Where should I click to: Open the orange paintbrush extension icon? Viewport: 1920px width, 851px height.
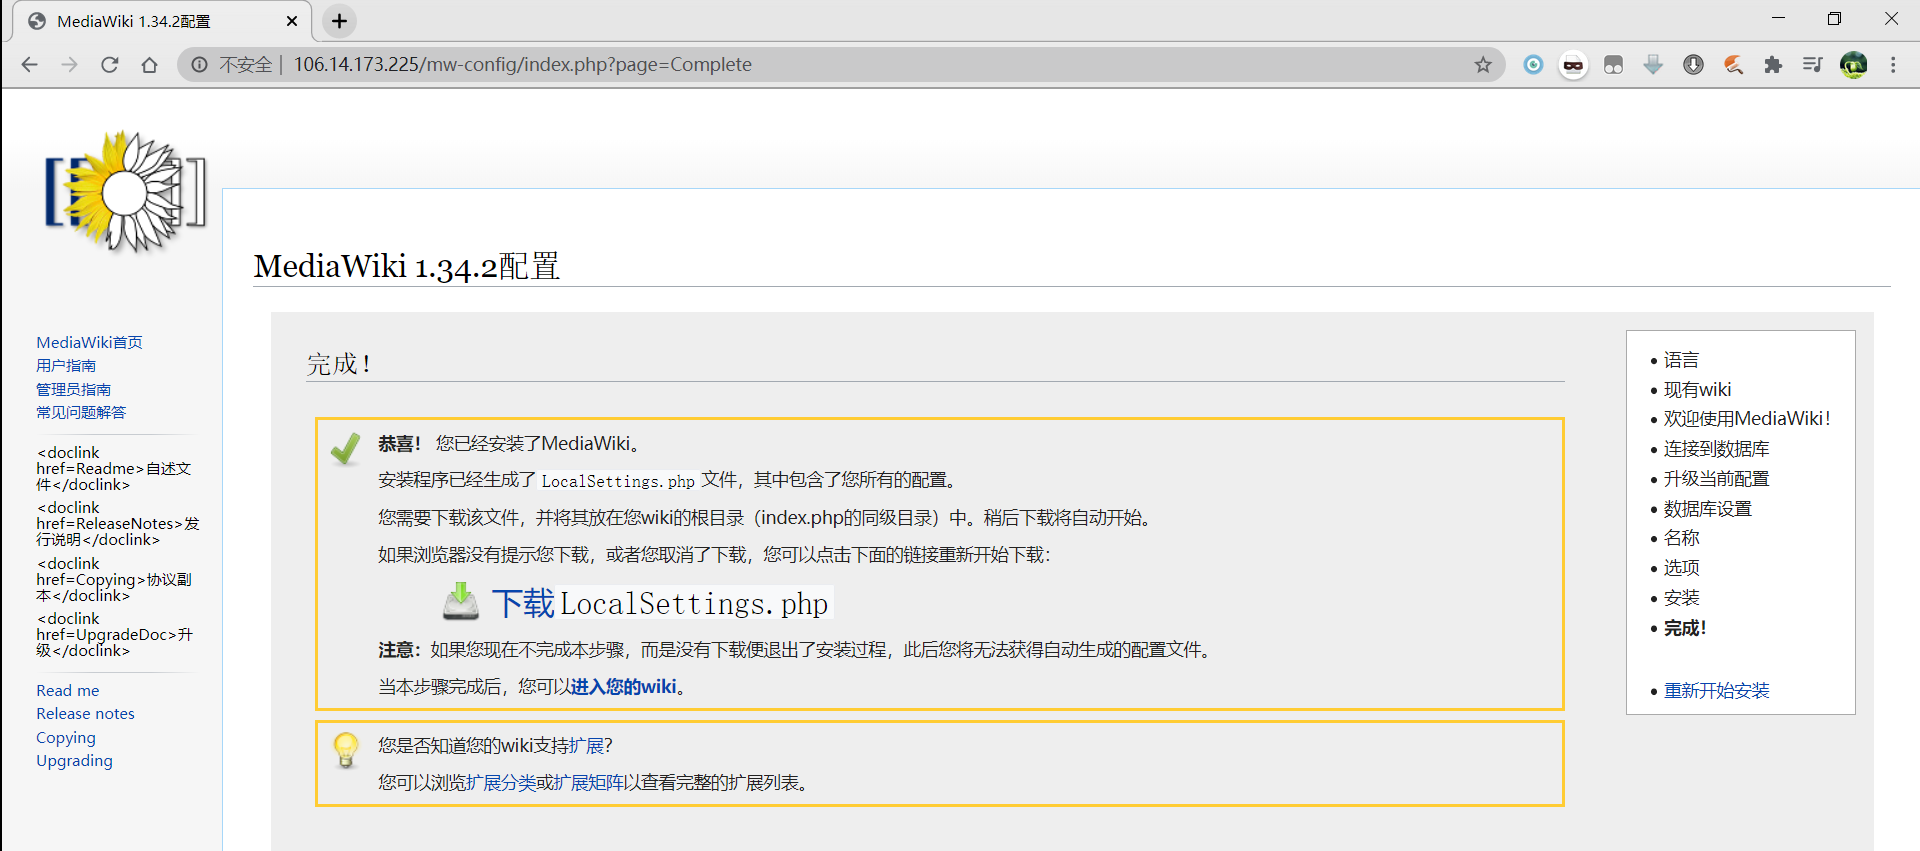[1733, 65]
